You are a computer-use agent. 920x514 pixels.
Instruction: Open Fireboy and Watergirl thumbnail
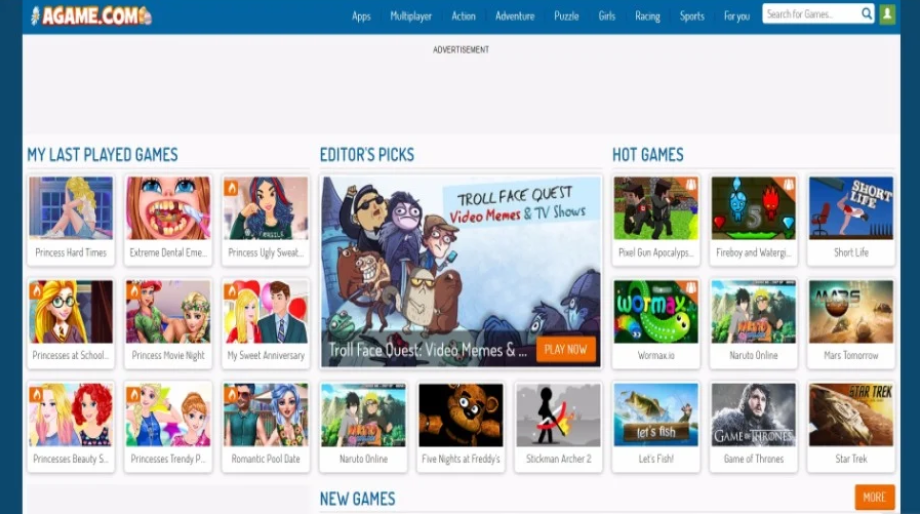[x=753, y=208]
